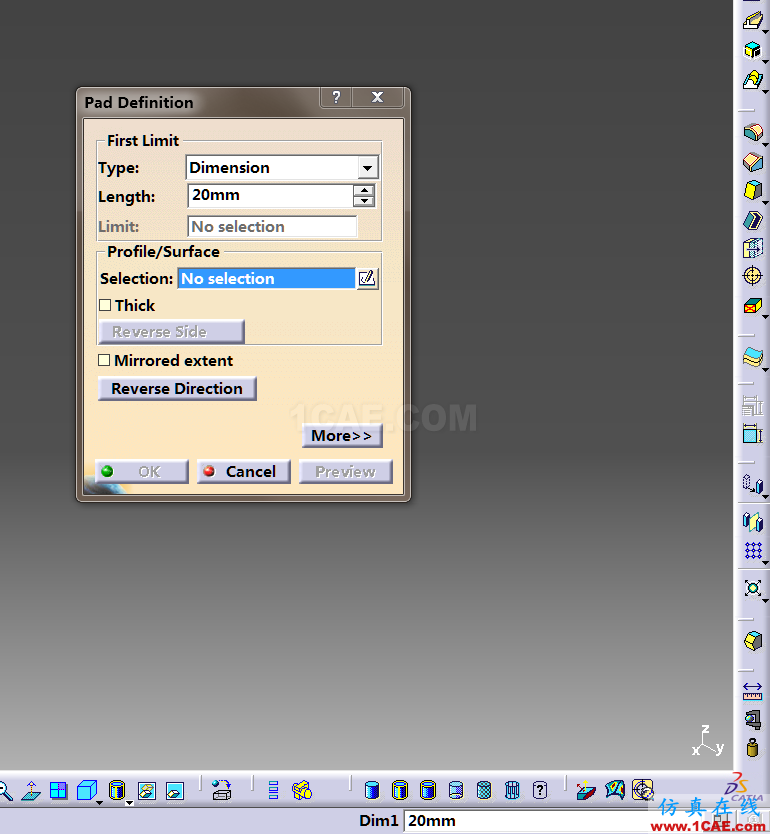This screenshot has width=770, height=834.
Task: Click the Sketch selection icon in Pad dialog
Action: point(367,278)
